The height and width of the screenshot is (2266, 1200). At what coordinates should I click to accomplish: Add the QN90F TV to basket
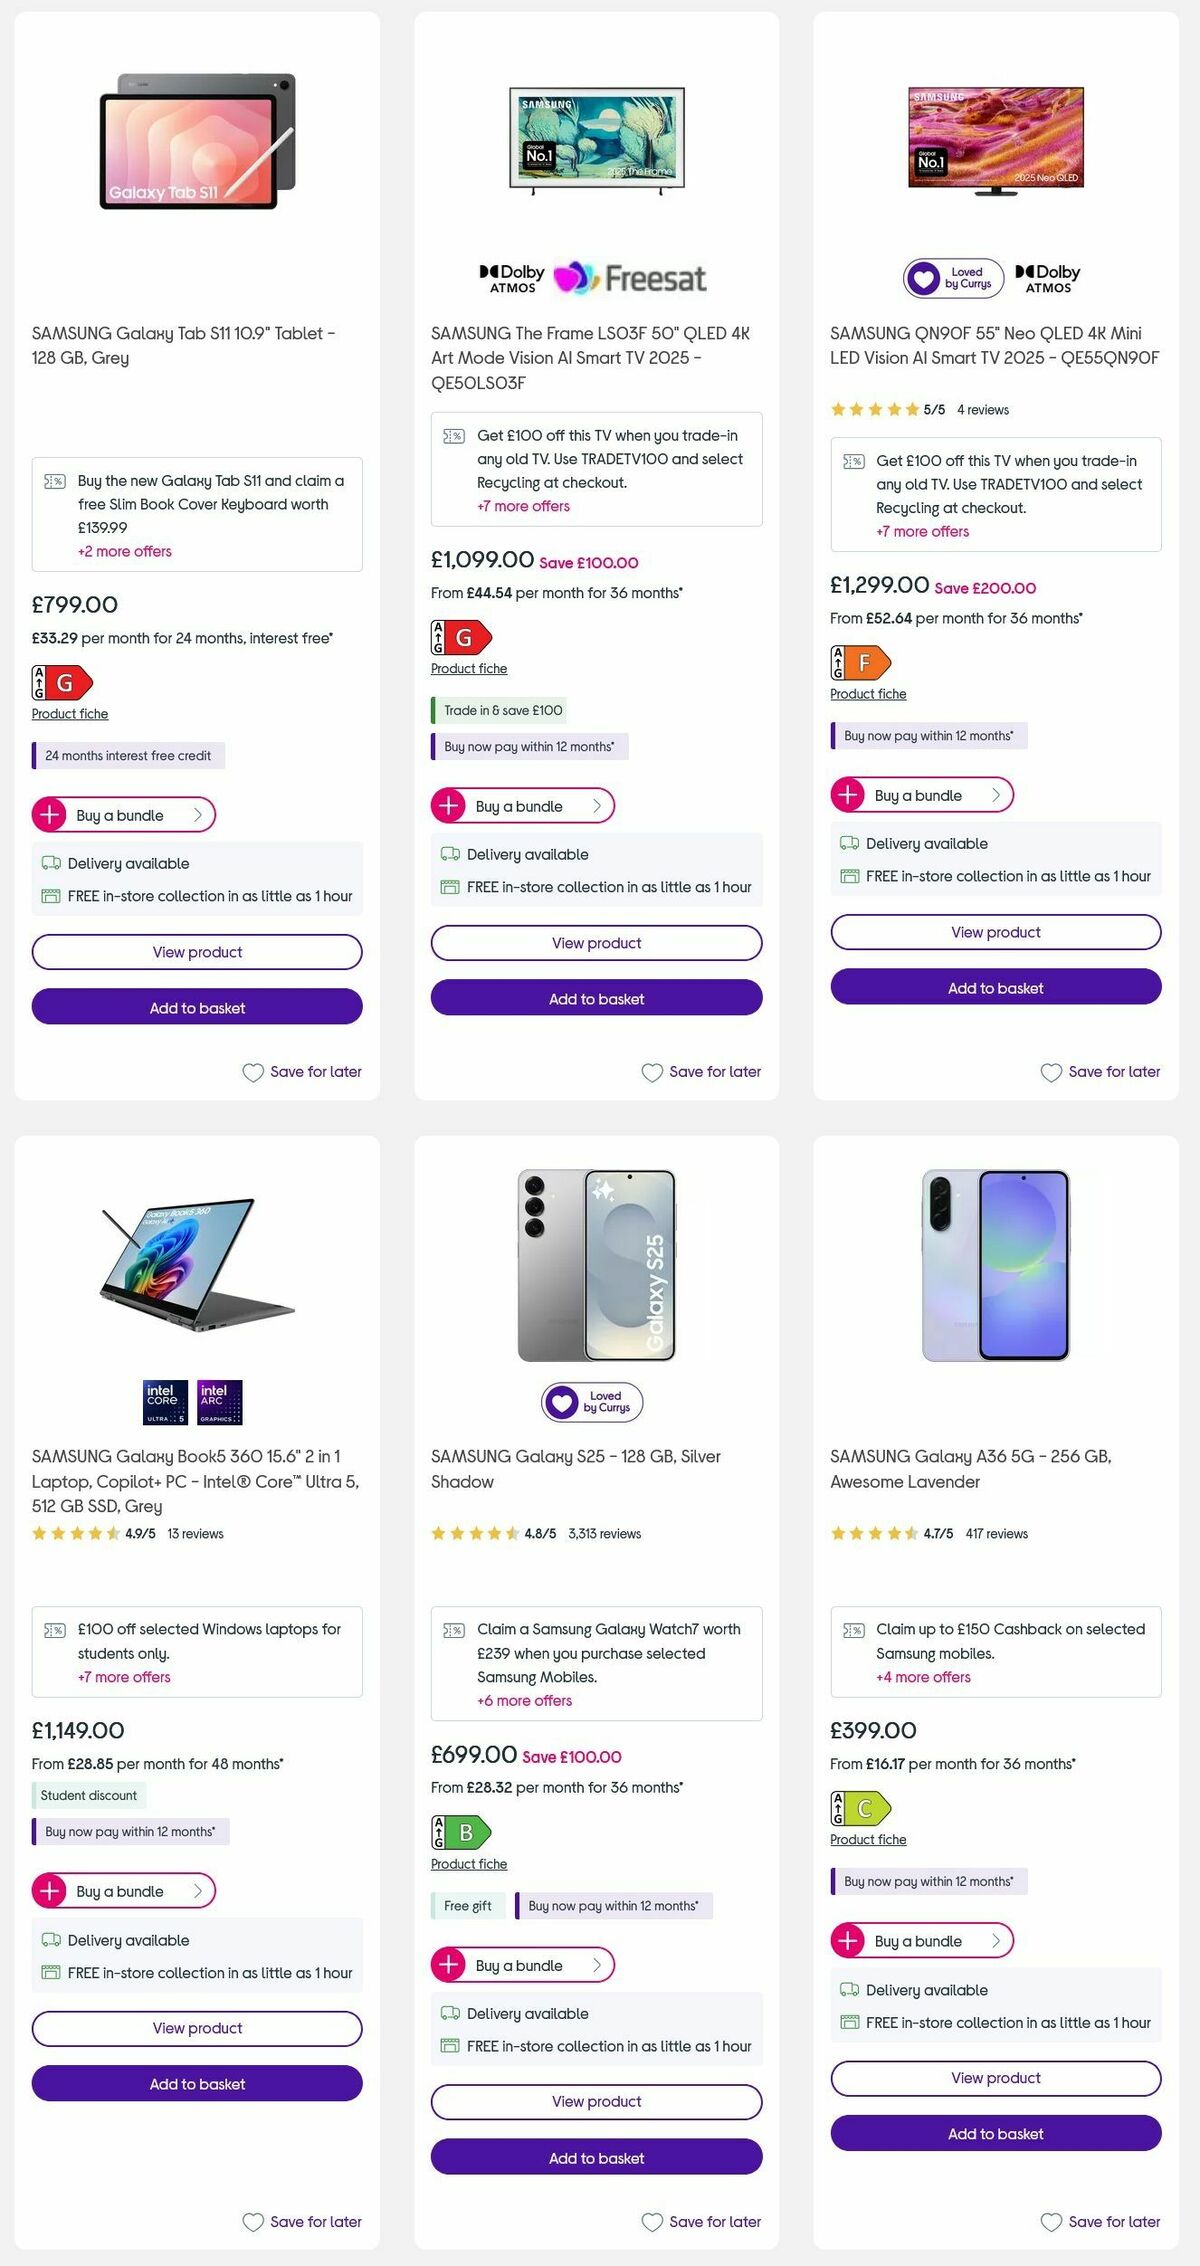[995, 987]
